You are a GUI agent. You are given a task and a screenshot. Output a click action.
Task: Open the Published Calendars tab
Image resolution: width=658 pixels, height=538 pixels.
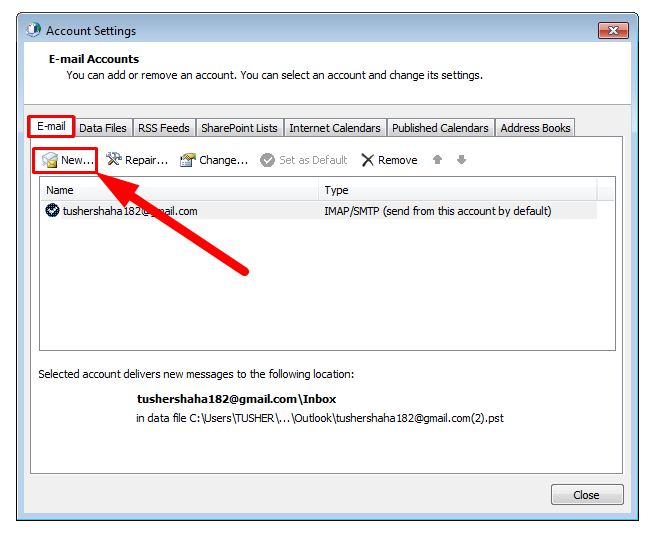[440, 128]
